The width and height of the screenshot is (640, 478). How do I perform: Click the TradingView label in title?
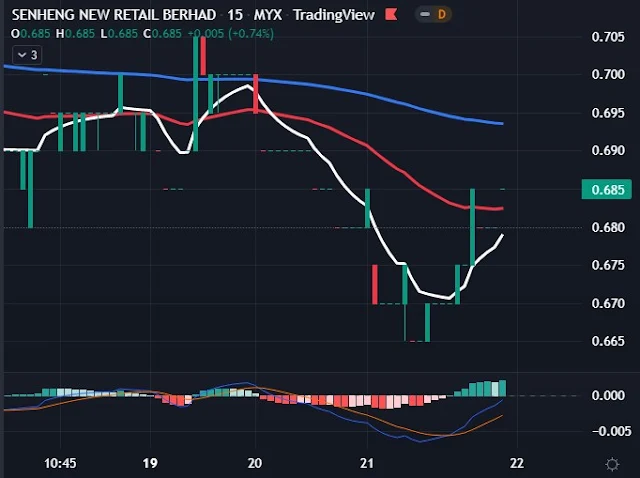click(x=333, y=15)
